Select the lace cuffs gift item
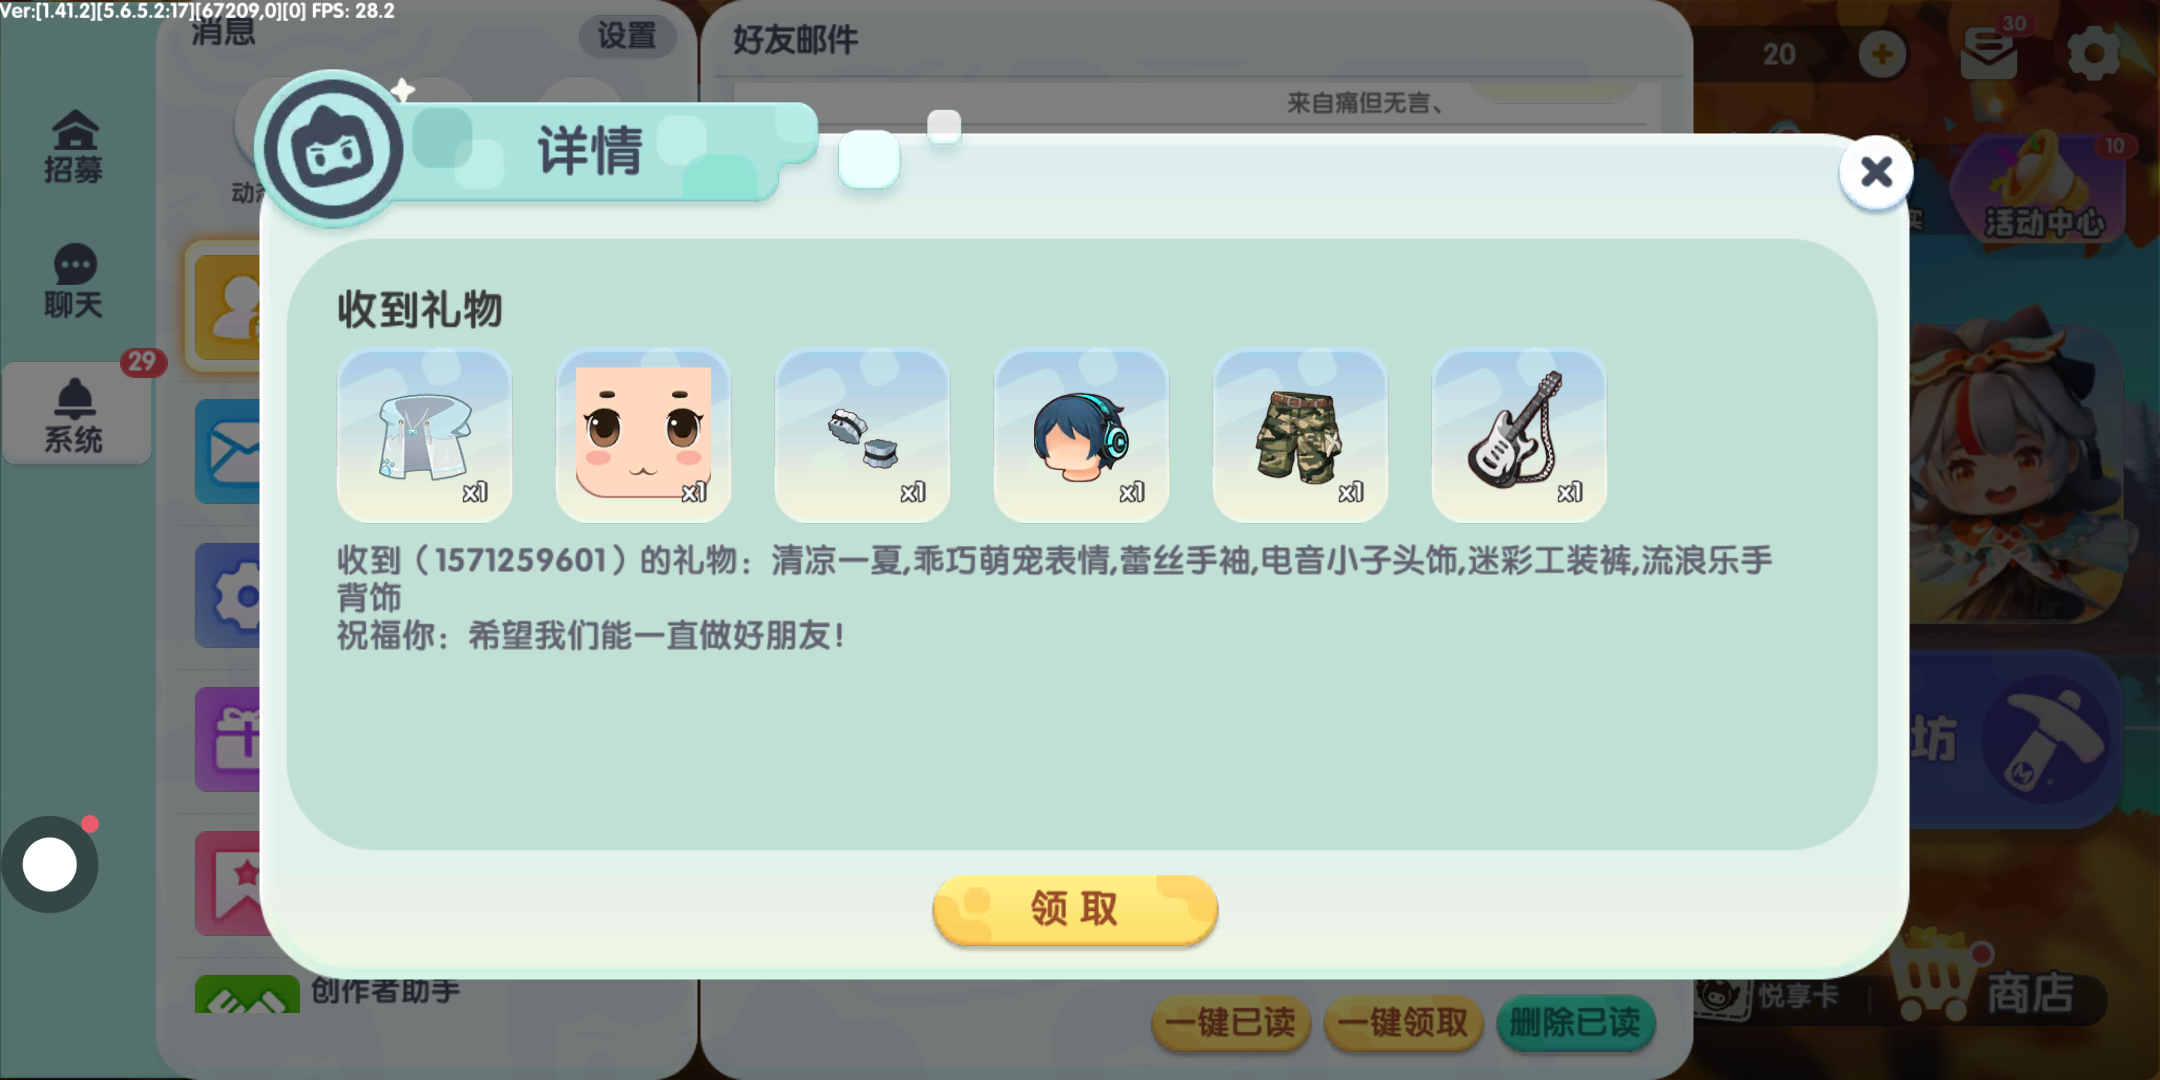The height and width of the screenshot is (1080, 2160). 863,435
